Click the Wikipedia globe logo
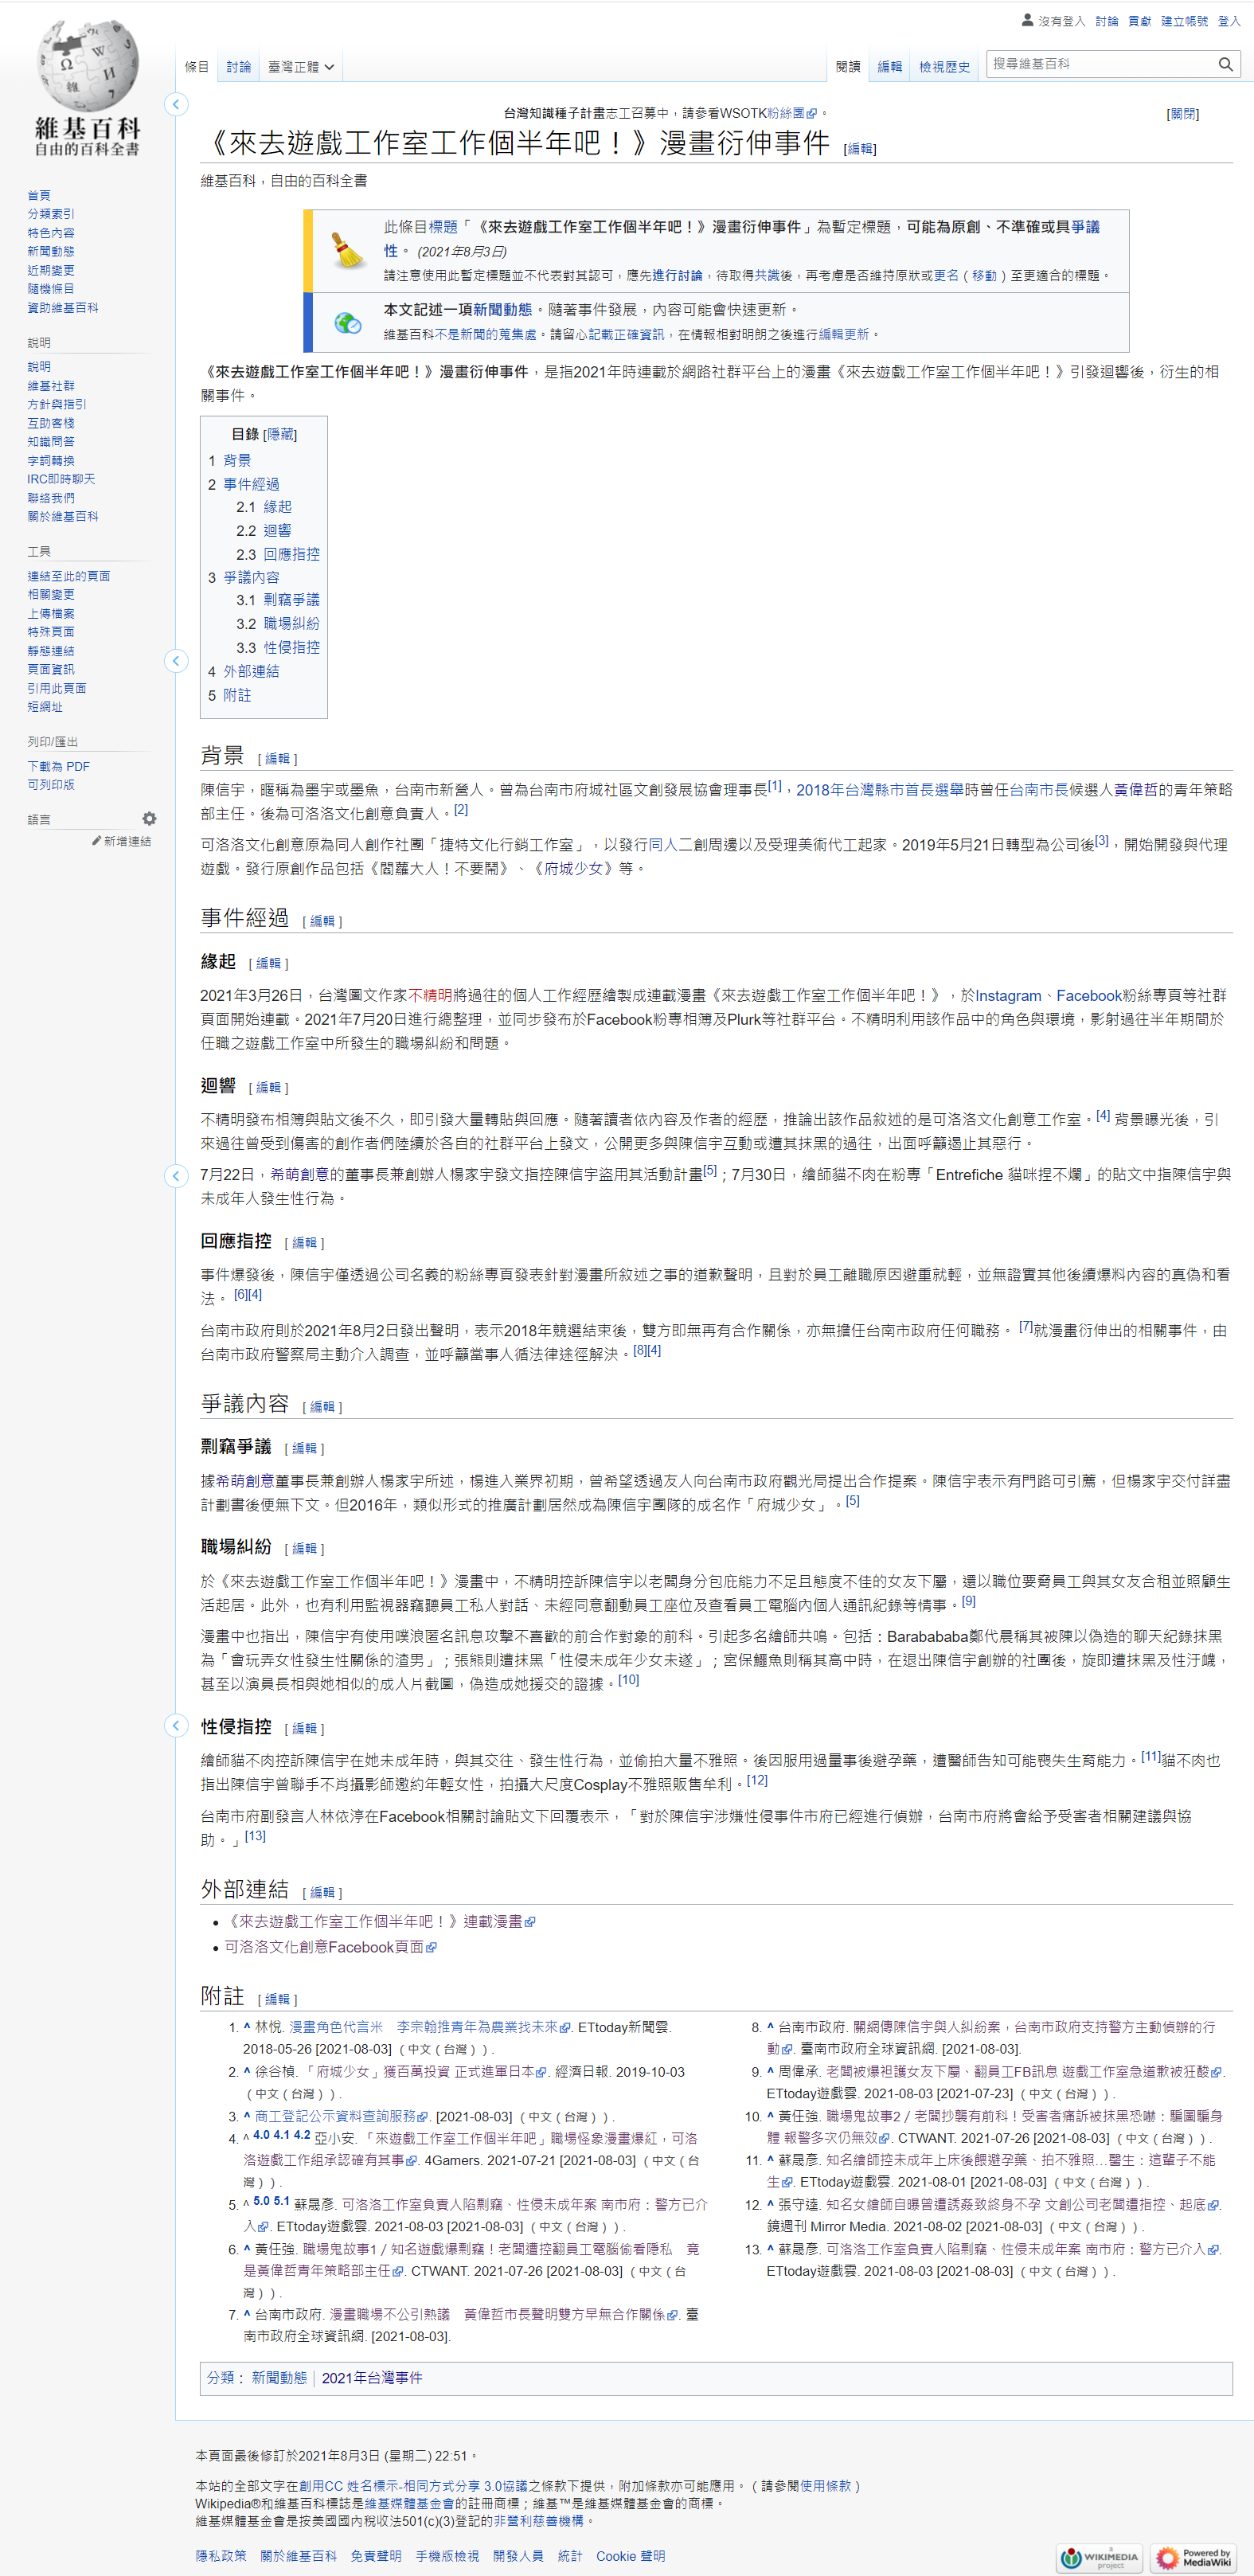 (x=88, y=65)
